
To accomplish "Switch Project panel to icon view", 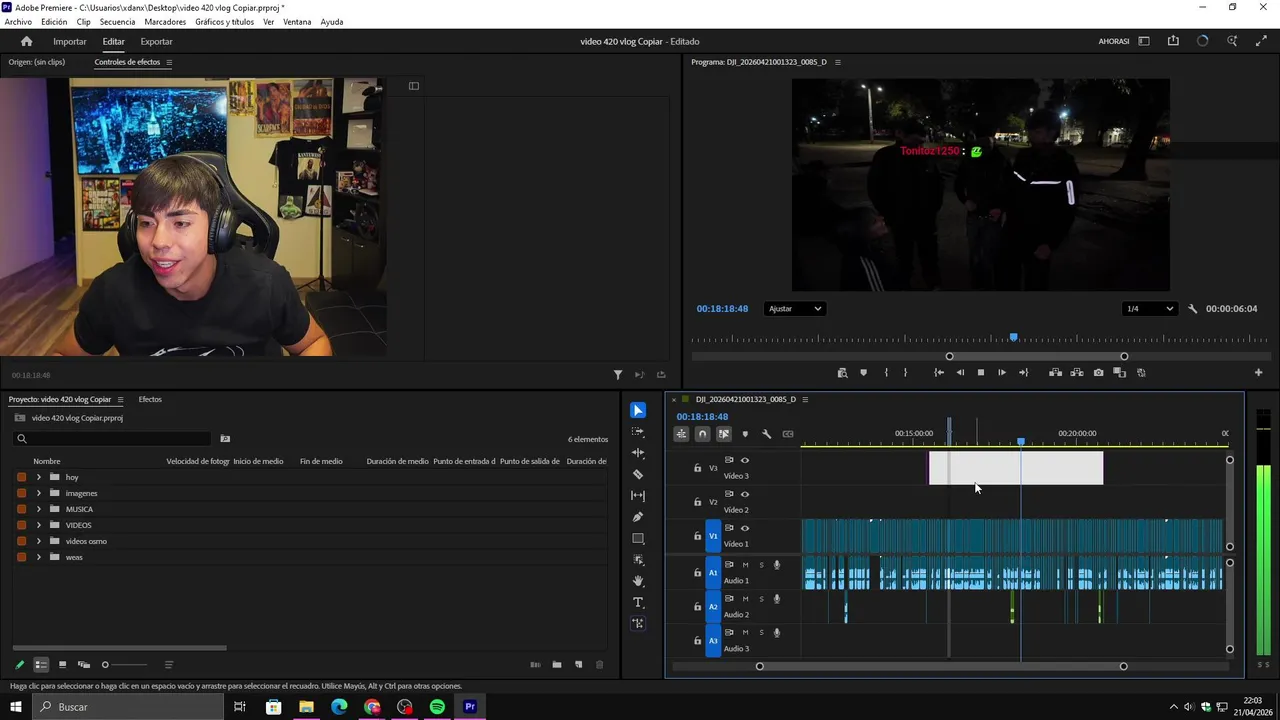I will point(62,665).
